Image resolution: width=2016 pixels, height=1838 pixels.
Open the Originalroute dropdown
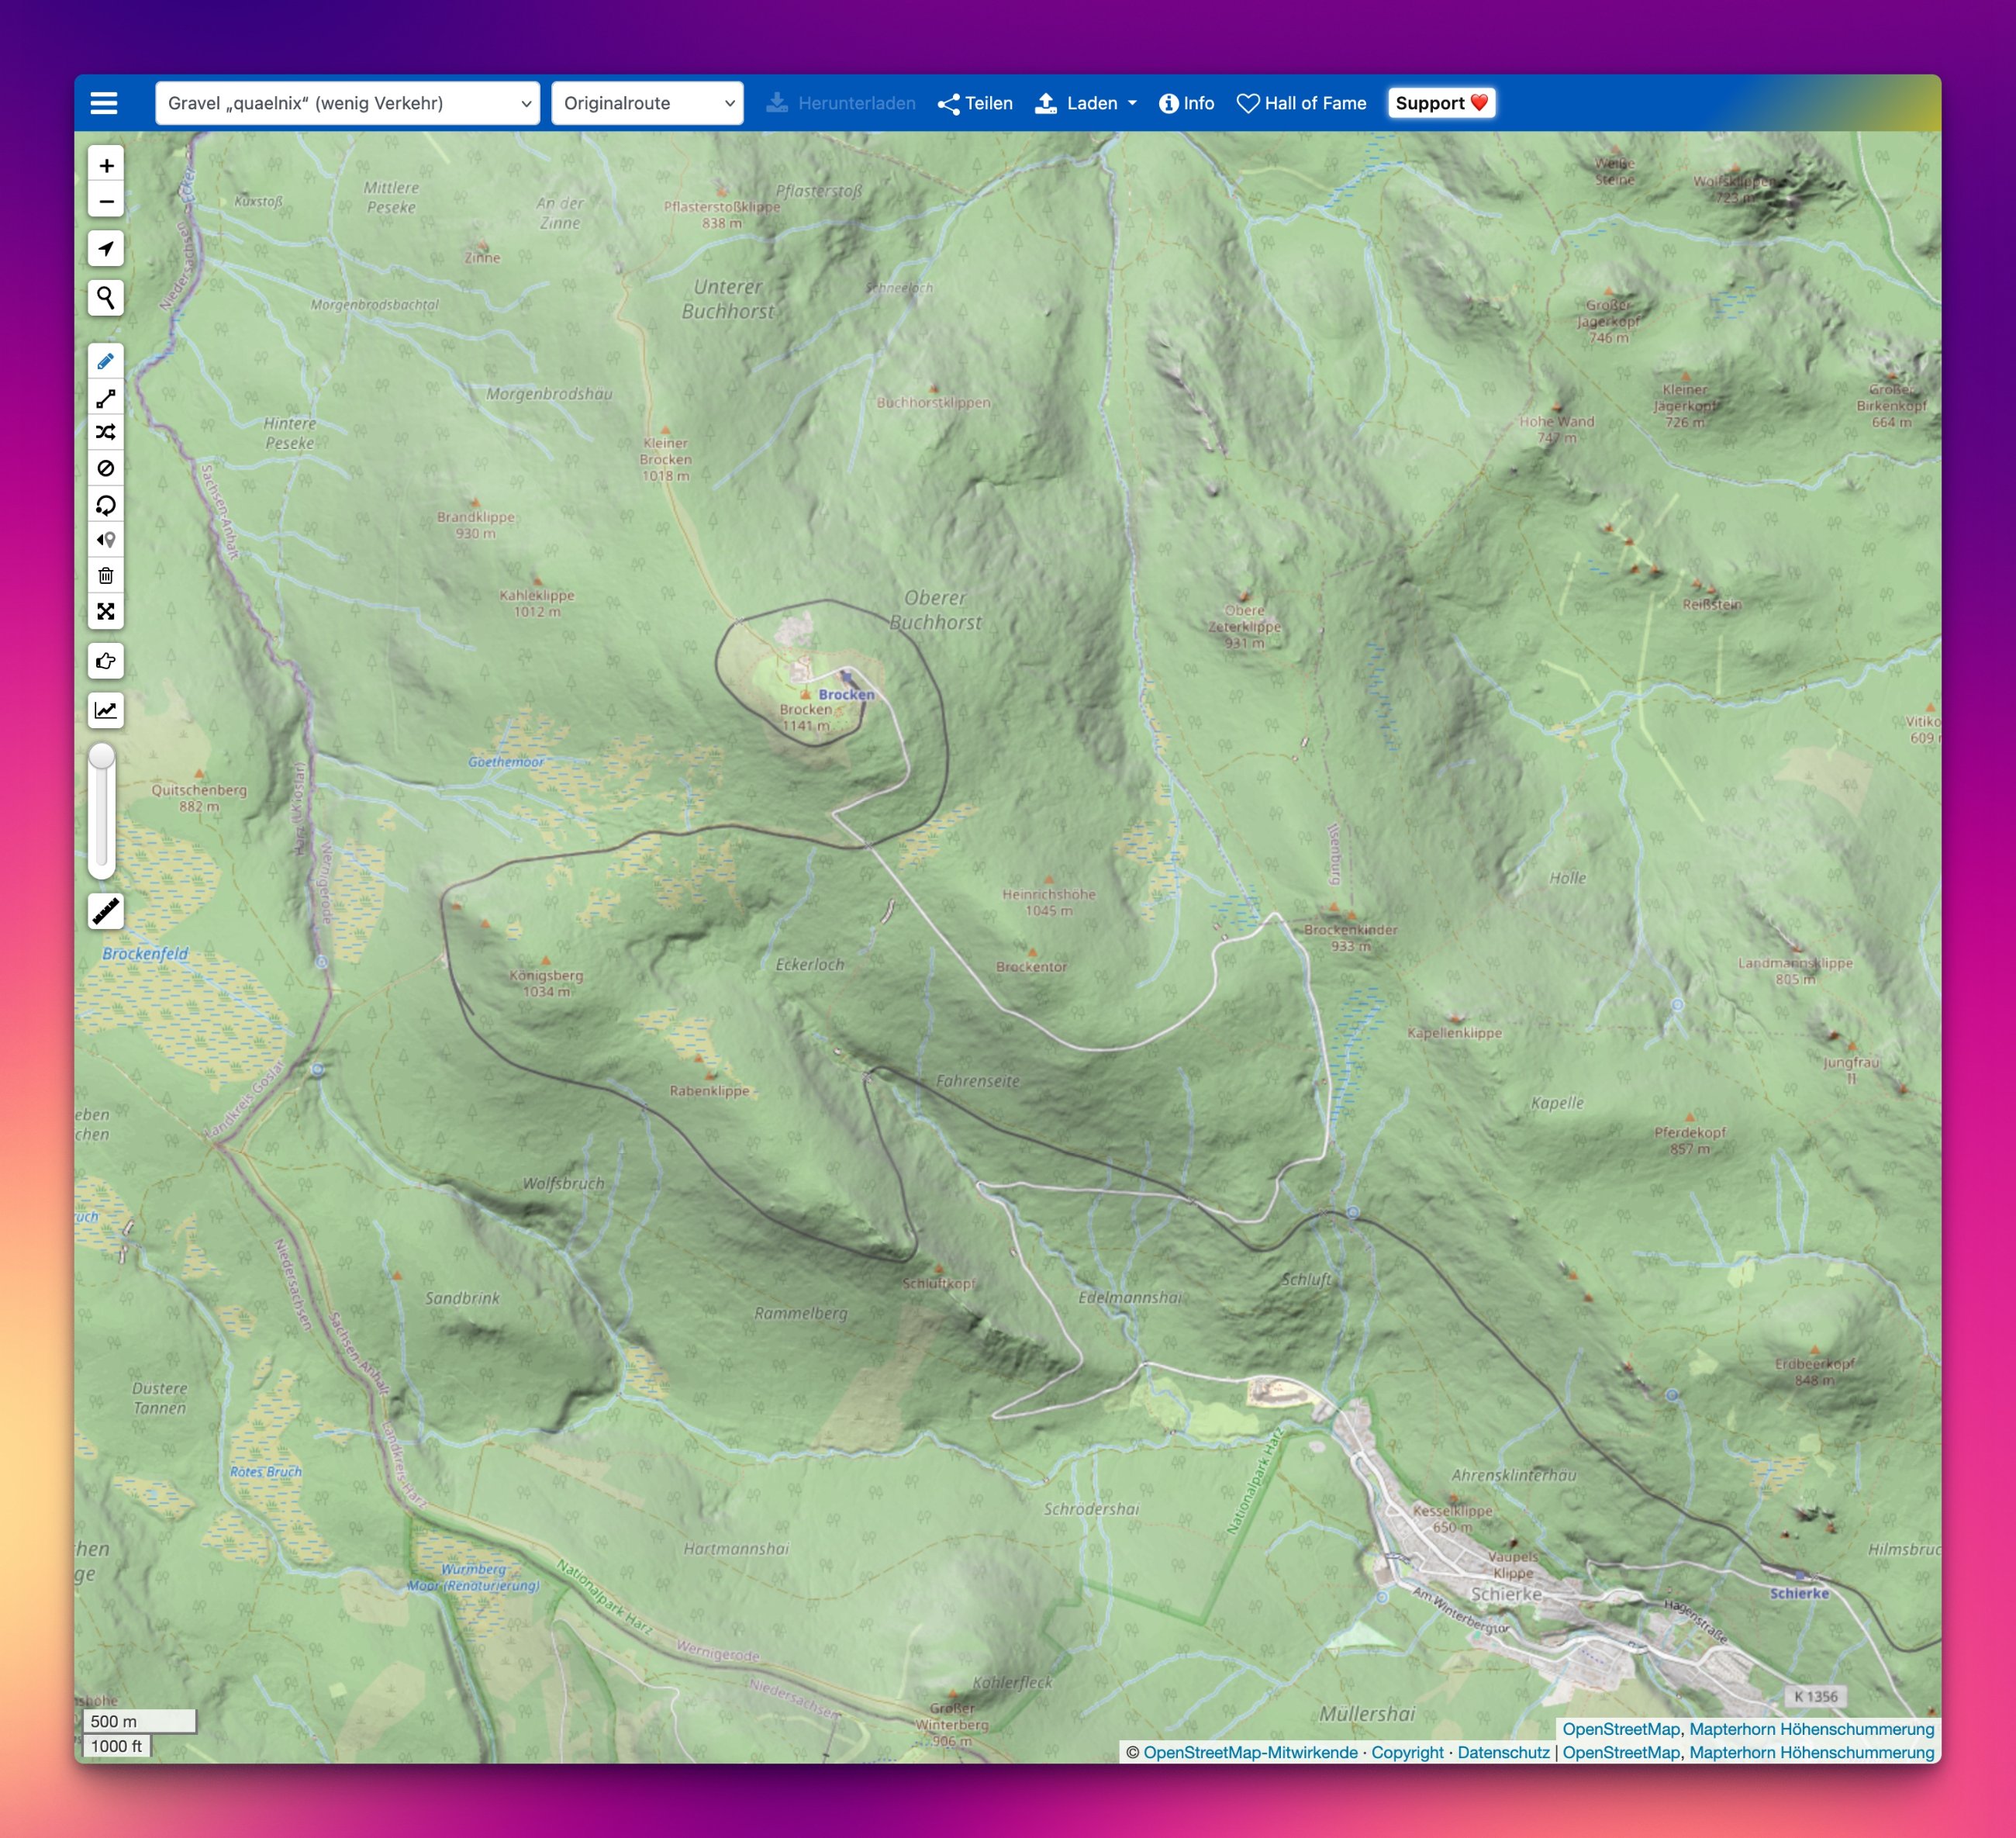pos(647,103)
